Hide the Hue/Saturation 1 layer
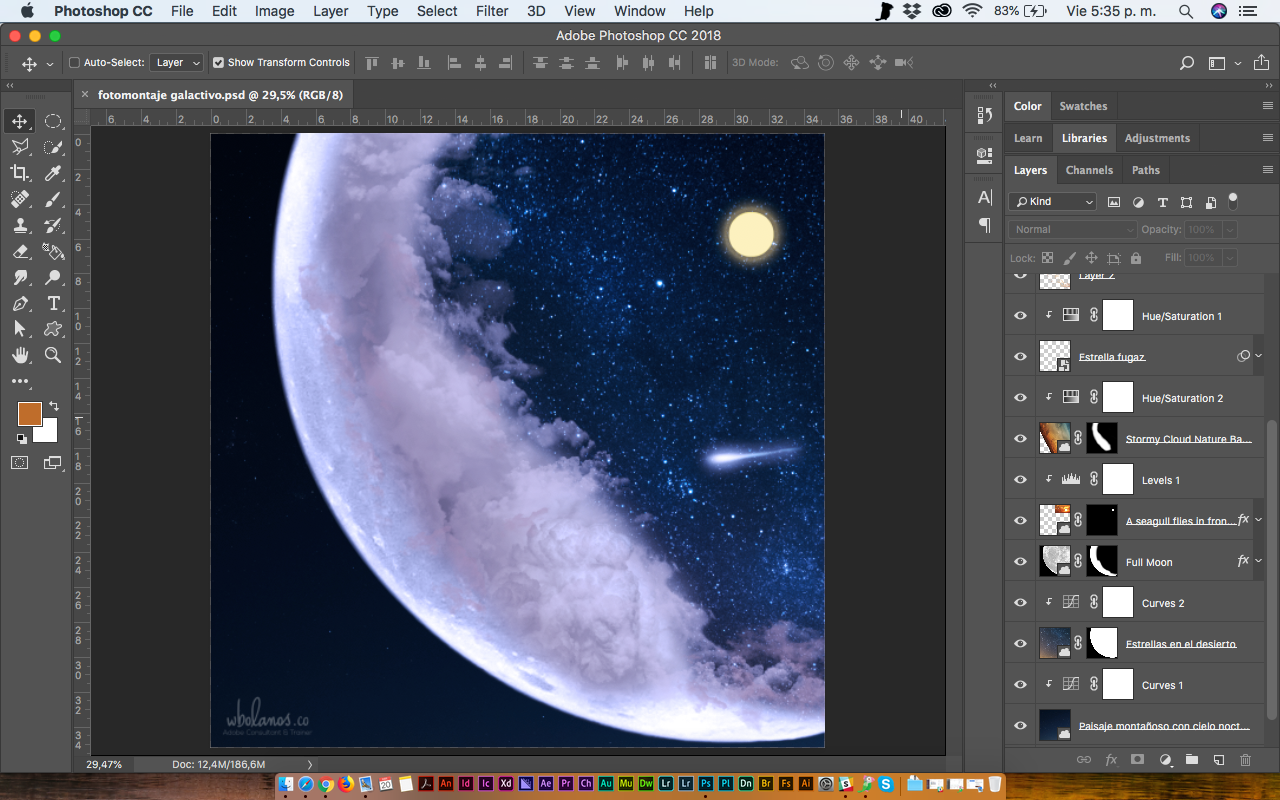 [1020, 316]
